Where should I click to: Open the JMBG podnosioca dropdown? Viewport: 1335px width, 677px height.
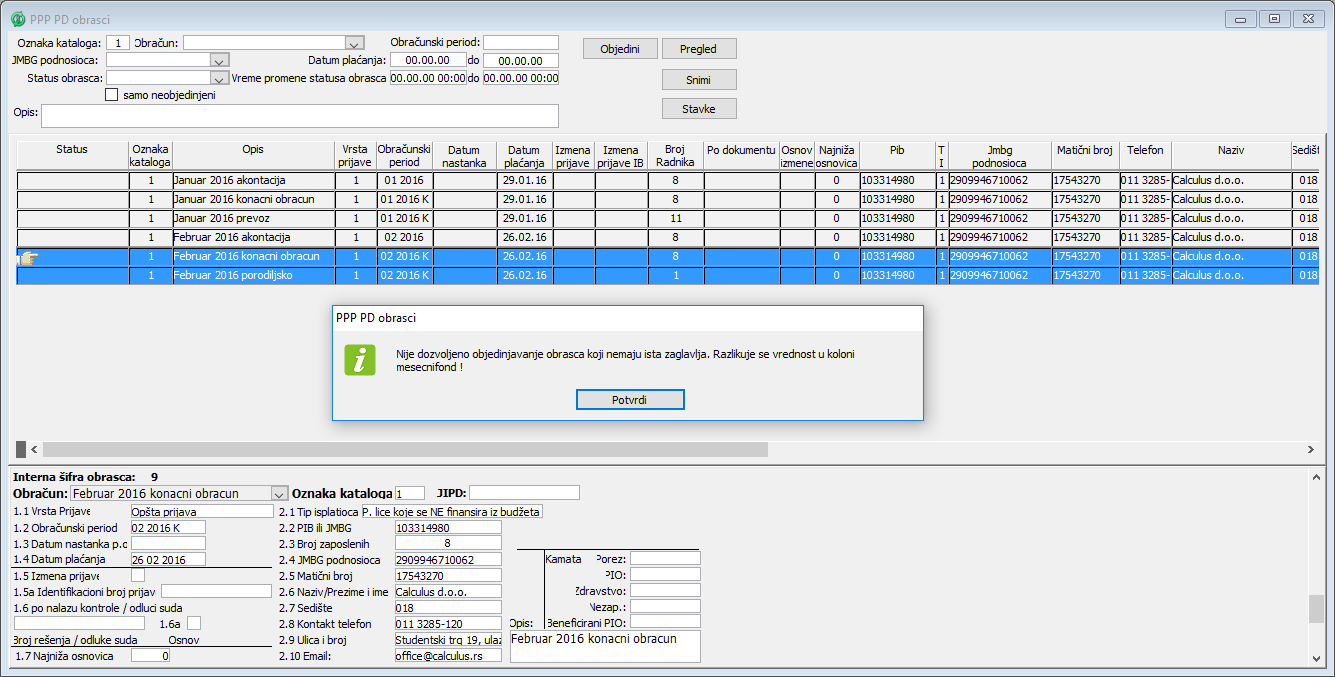click(x=221, y=60)
